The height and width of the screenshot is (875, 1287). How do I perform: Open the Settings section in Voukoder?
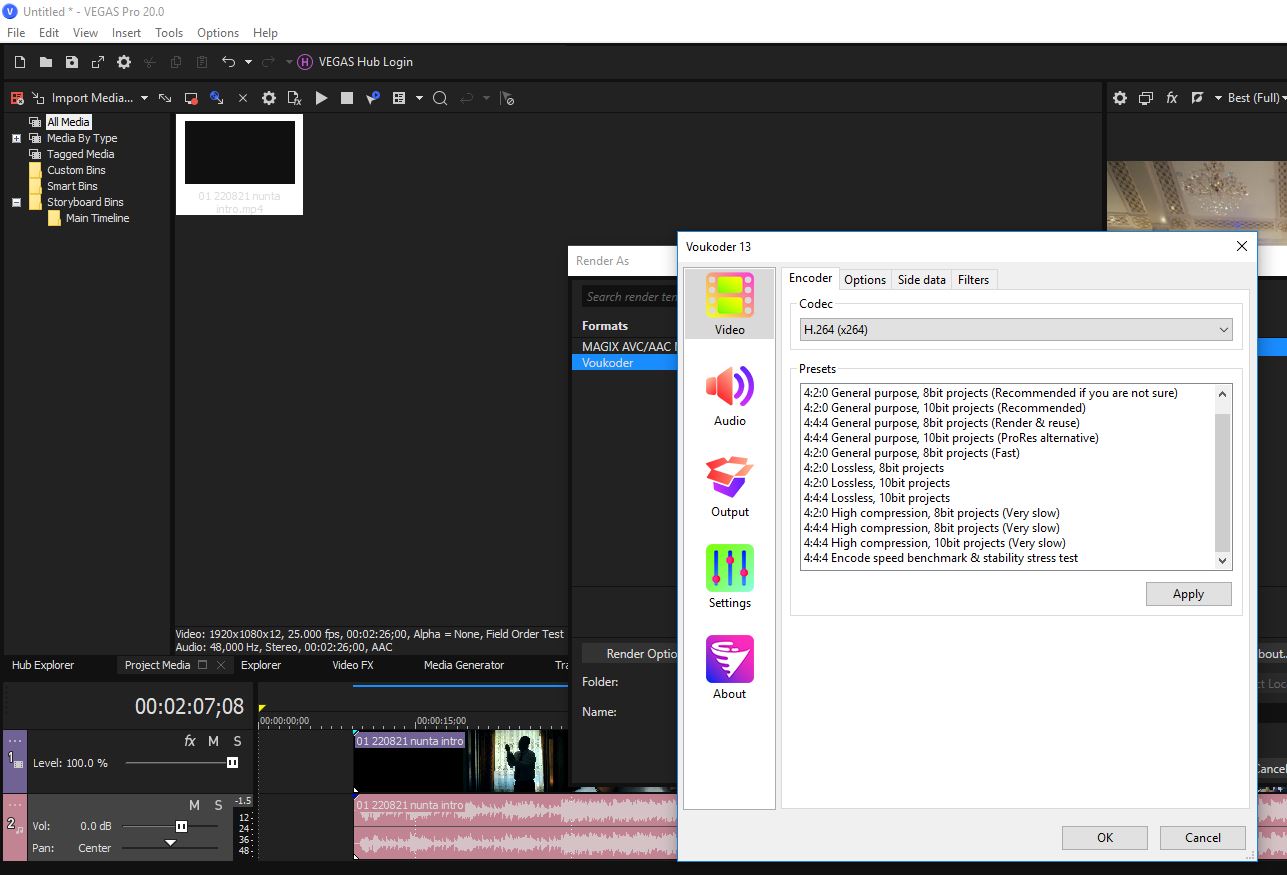729,577
